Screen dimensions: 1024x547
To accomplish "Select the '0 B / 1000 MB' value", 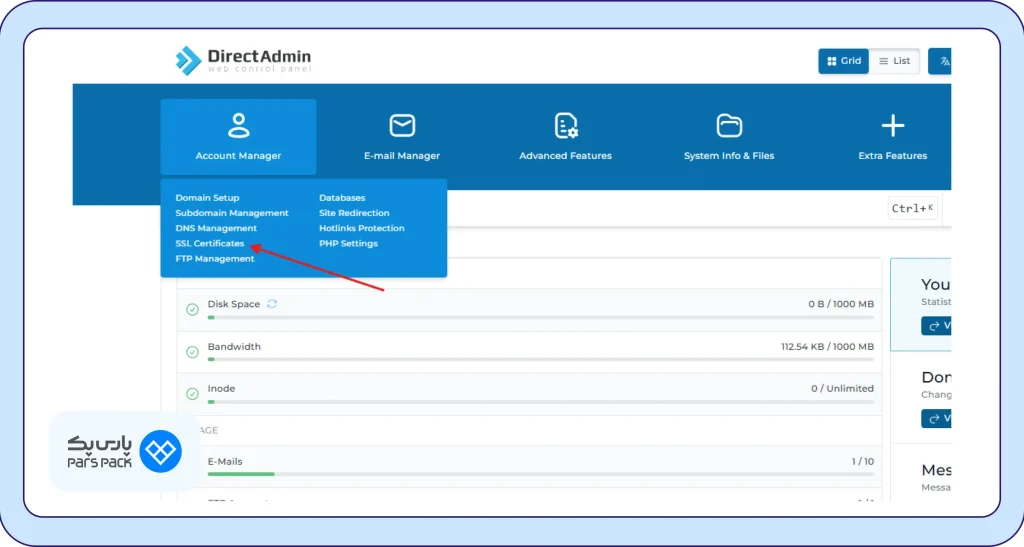I will click(x=840, y=304).
